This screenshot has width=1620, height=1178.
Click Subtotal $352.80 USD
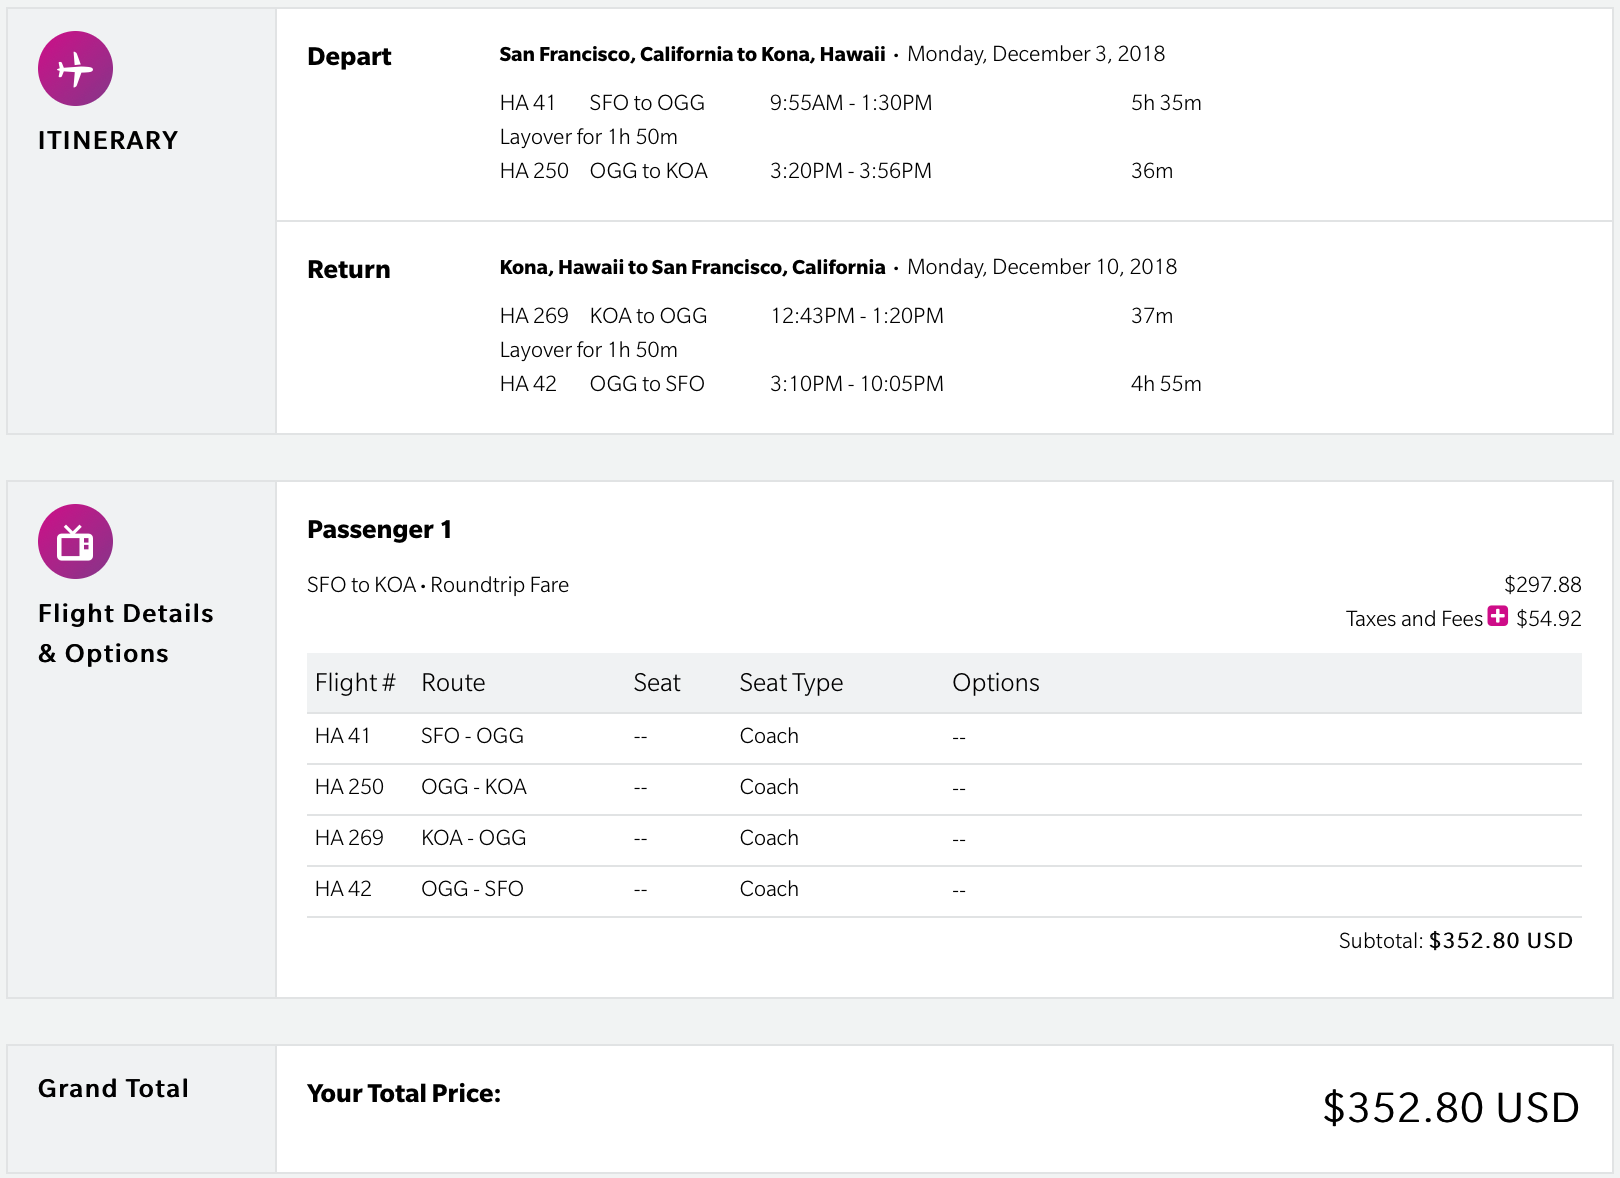pyautogui.click(x=1456, y=941)
